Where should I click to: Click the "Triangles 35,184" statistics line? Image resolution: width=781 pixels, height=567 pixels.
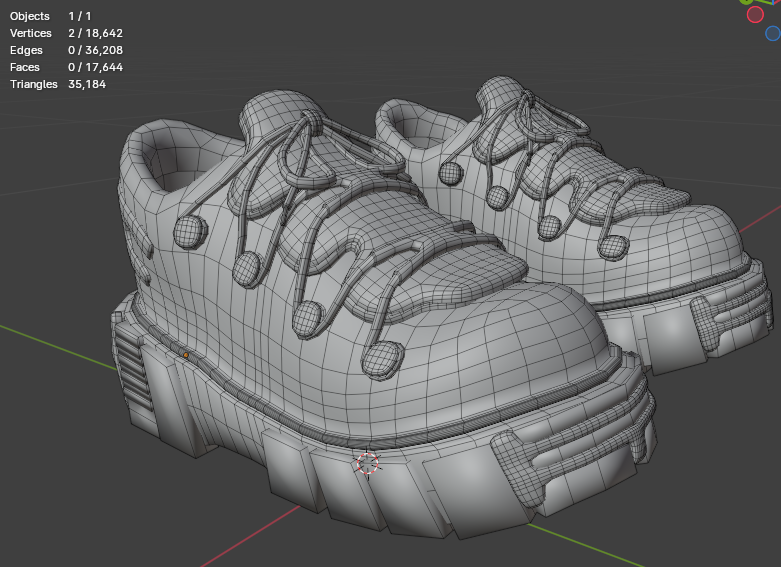(x=58, y=84)
